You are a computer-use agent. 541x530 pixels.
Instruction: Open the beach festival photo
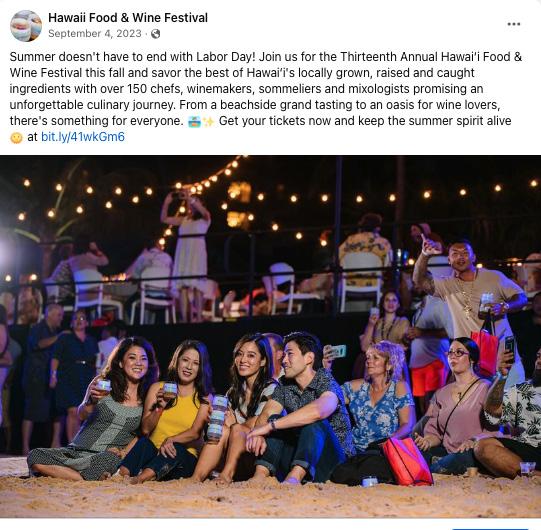coord(270,337)
